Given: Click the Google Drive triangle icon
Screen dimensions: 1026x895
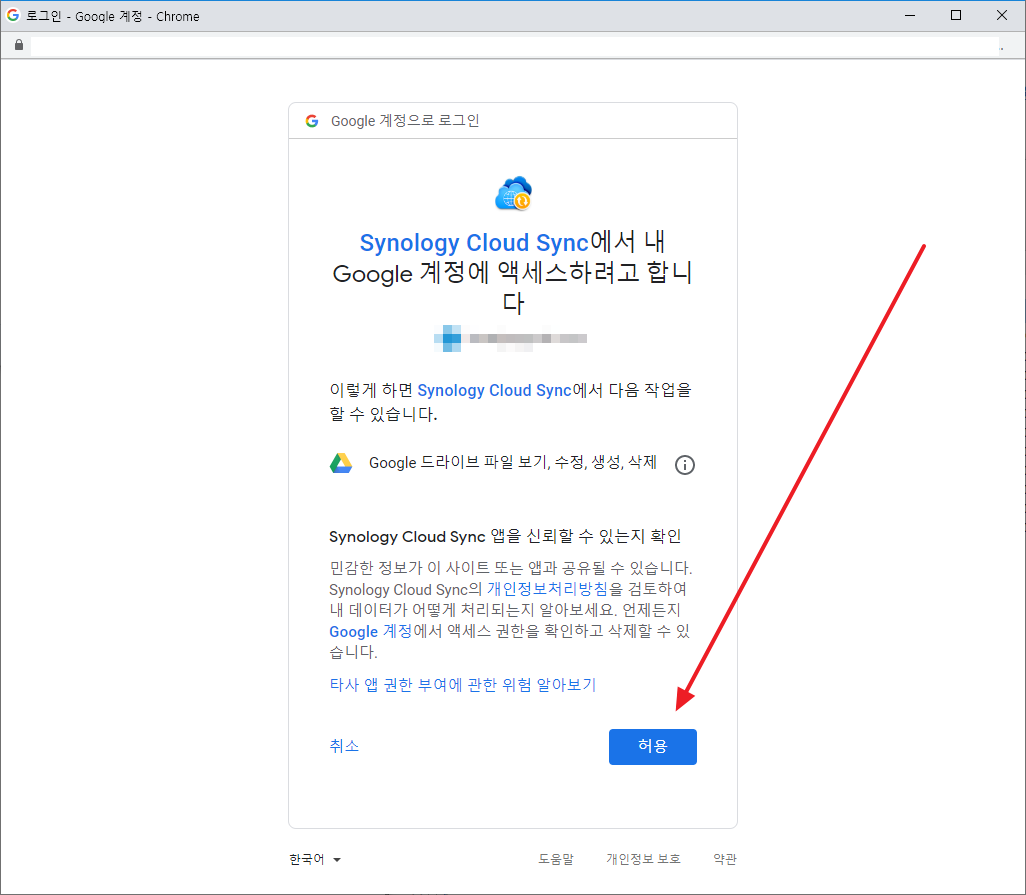Looking at the screenshot, I should tap(341, 463).
